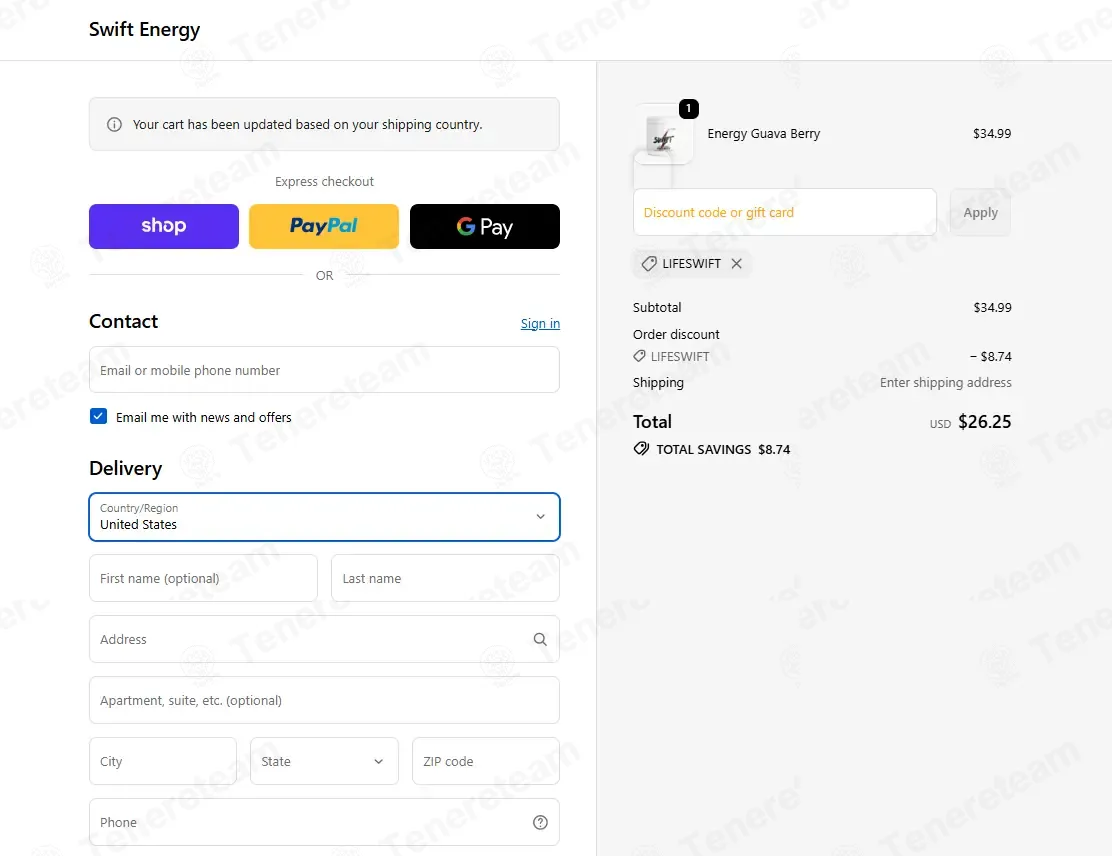Uncheck Email me with news and offers
The image size is (1112, 856).
(x=98, y=417)
